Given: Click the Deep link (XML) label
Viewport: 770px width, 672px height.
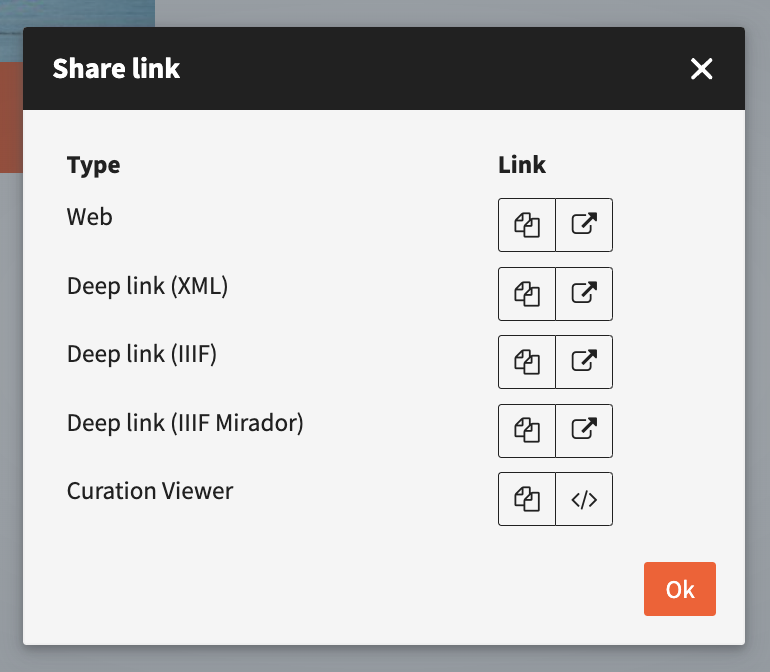Looking at the screenshot, I should click(147, 286).
